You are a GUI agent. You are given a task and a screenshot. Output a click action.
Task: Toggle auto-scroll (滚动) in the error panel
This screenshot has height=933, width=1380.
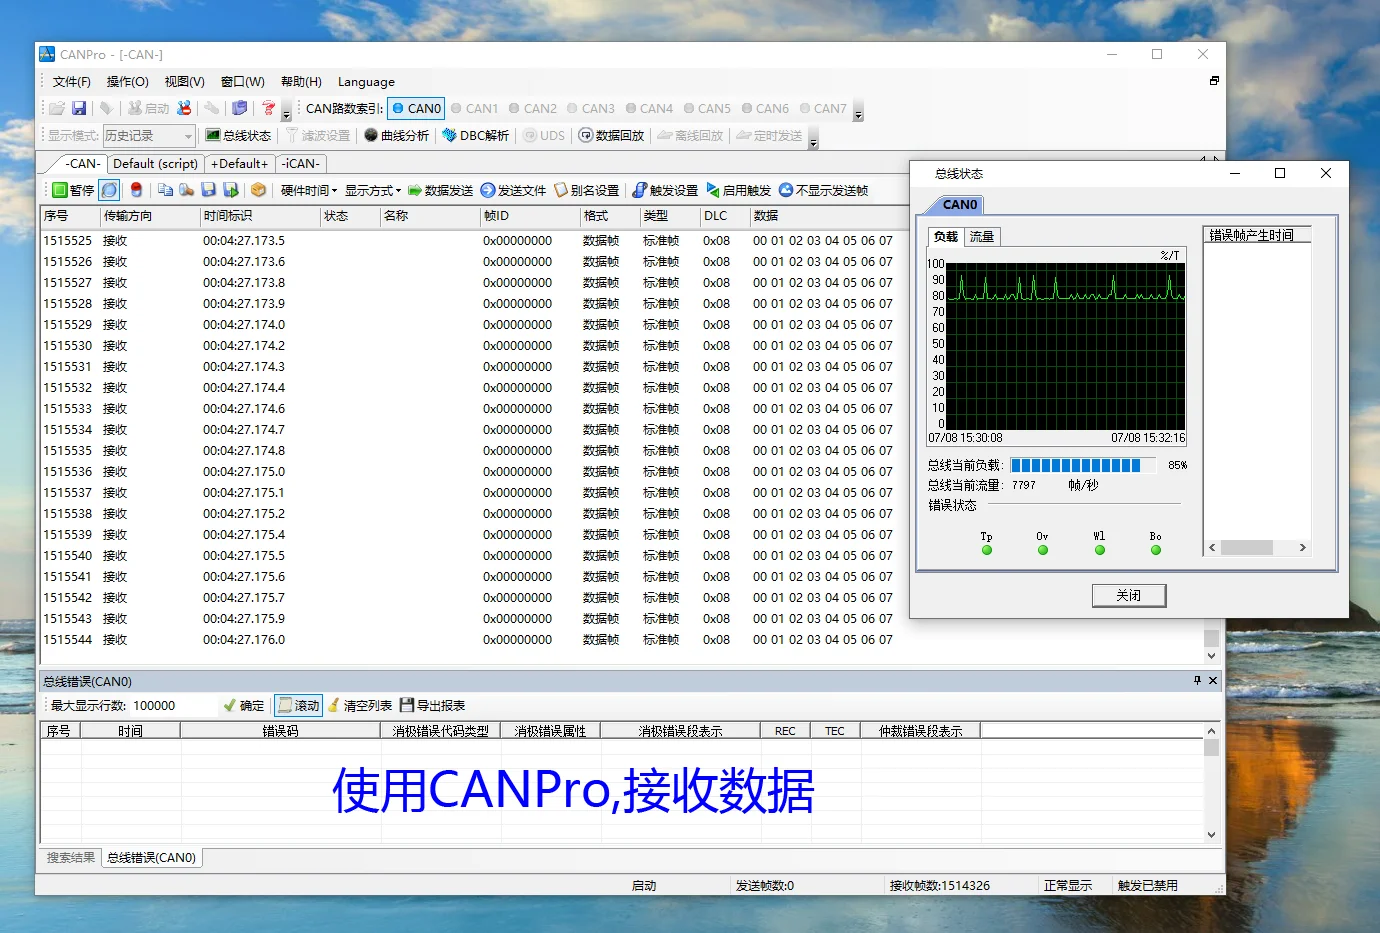click(x=298, y=705)
